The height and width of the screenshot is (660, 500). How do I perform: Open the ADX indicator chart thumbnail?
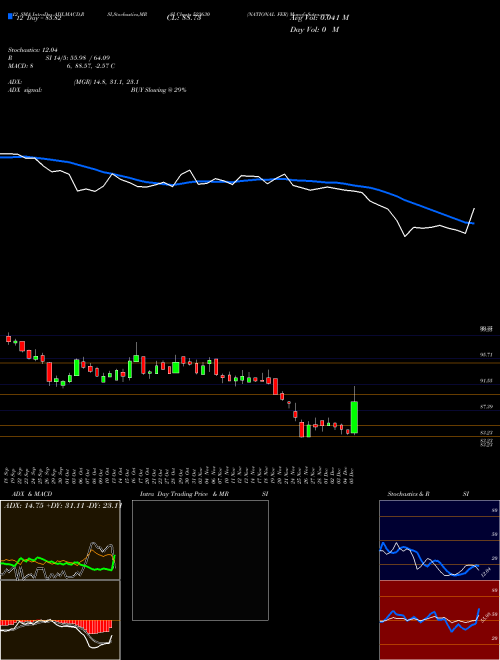point(60,540)
